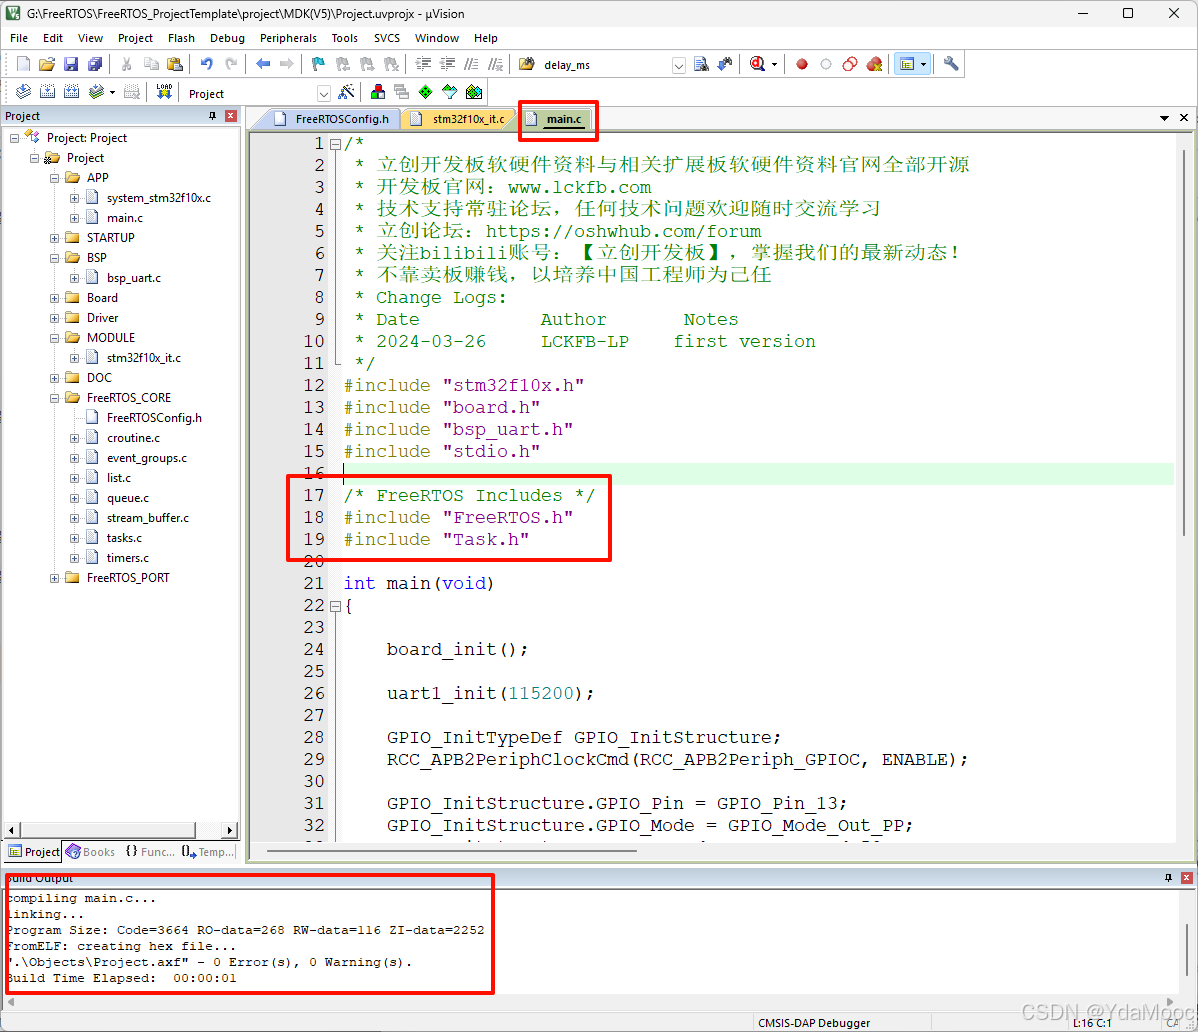Open the Flash menu
1198x1032 pixels.
coord(181,38)
